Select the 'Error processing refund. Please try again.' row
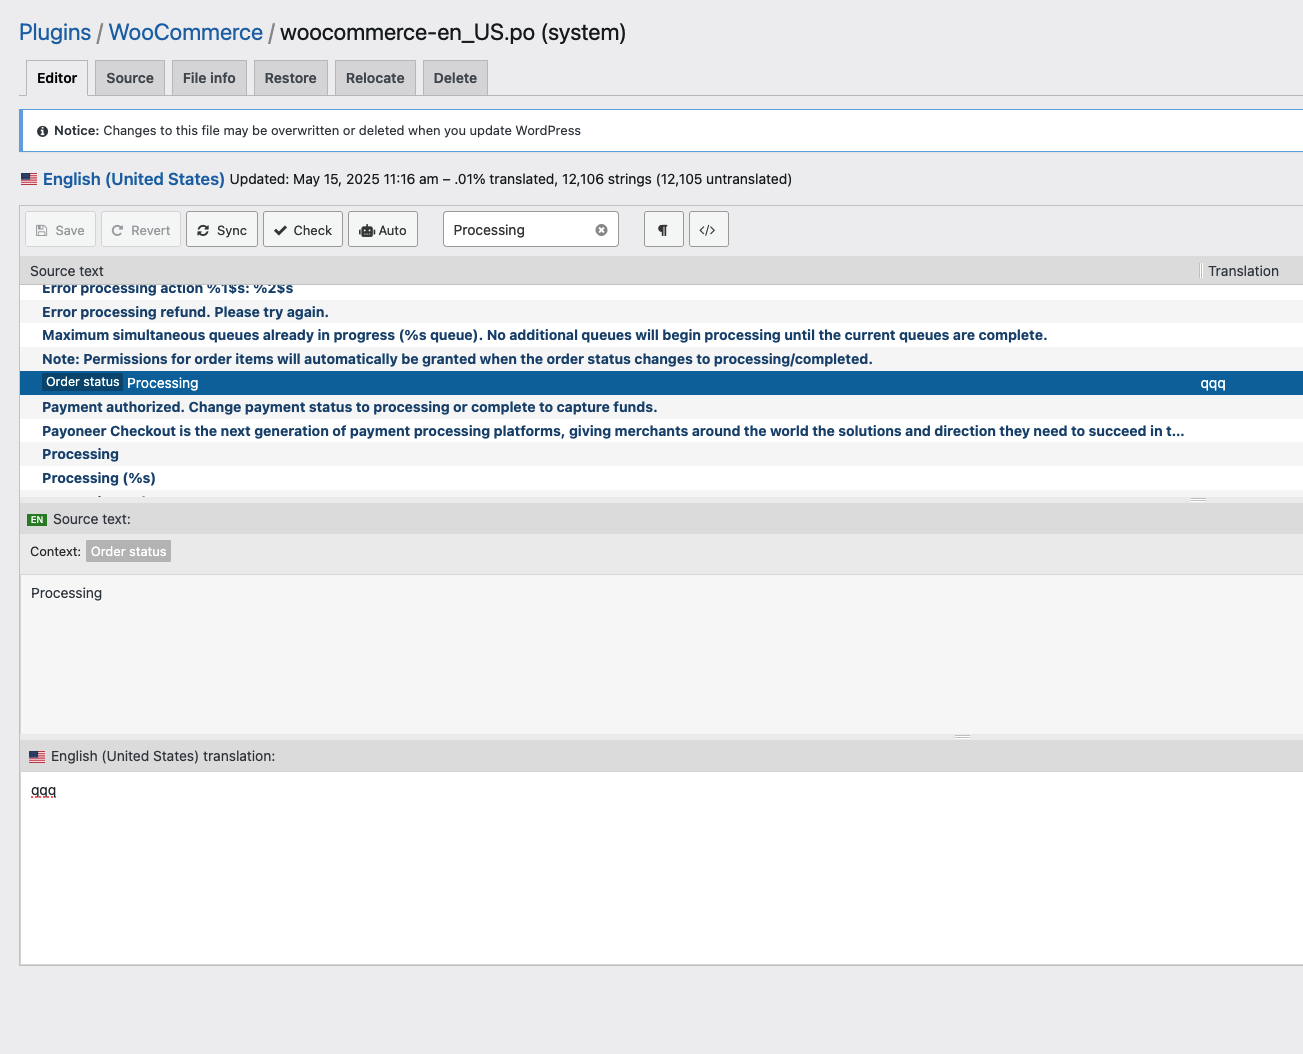The width and height of the screenshot is (1303, 1054). 661,312
